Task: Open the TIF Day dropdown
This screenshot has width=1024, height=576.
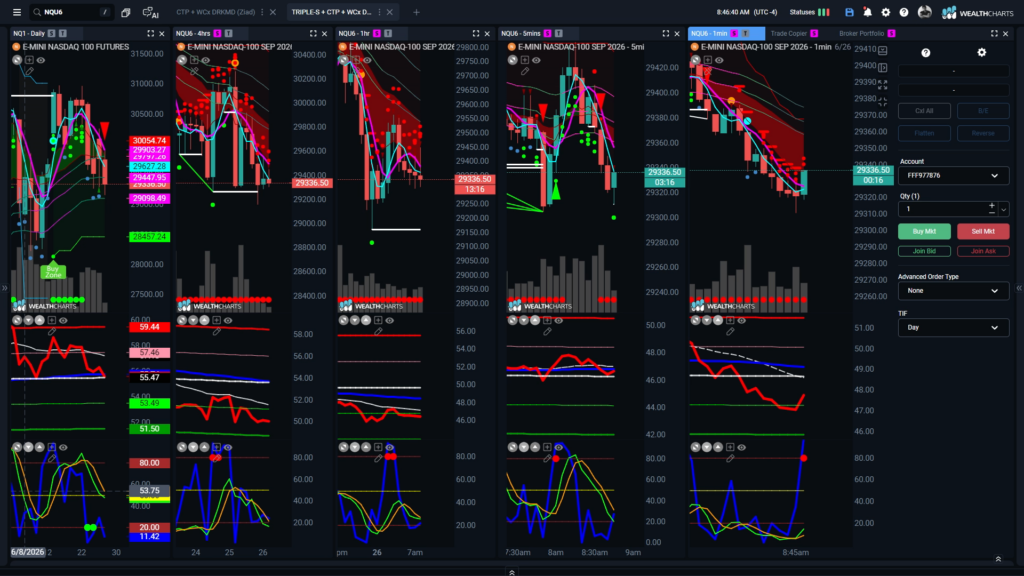Action: 953,327
